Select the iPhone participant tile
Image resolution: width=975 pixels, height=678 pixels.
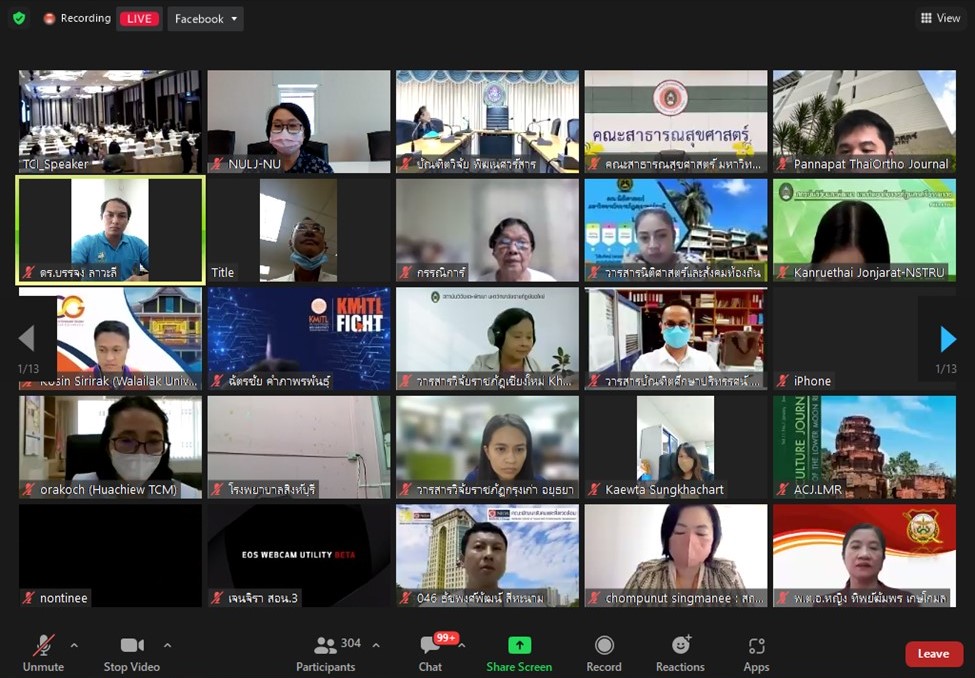[864, 338]
